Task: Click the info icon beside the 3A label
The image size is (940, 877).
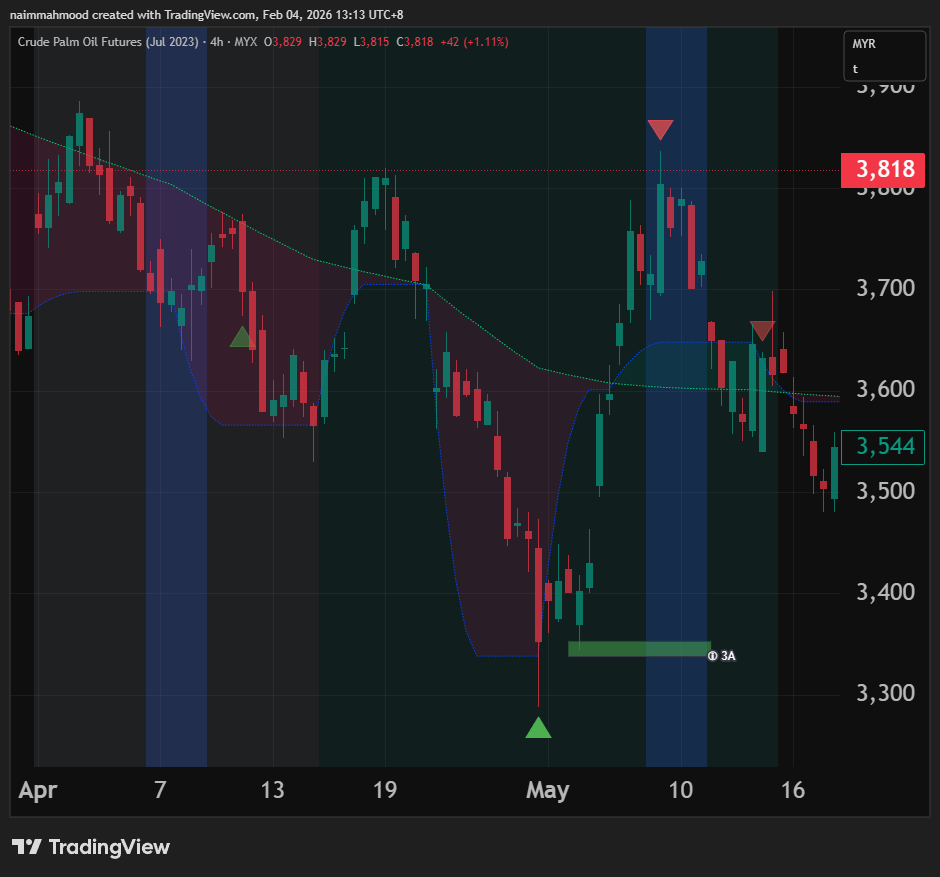Action: coord(712,656)
